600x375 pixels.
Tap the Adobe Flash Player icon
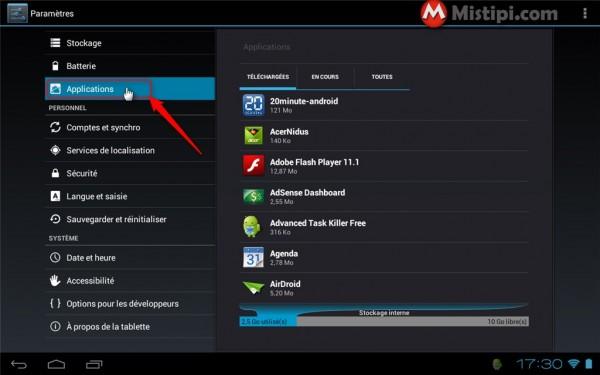click(253, 165)
